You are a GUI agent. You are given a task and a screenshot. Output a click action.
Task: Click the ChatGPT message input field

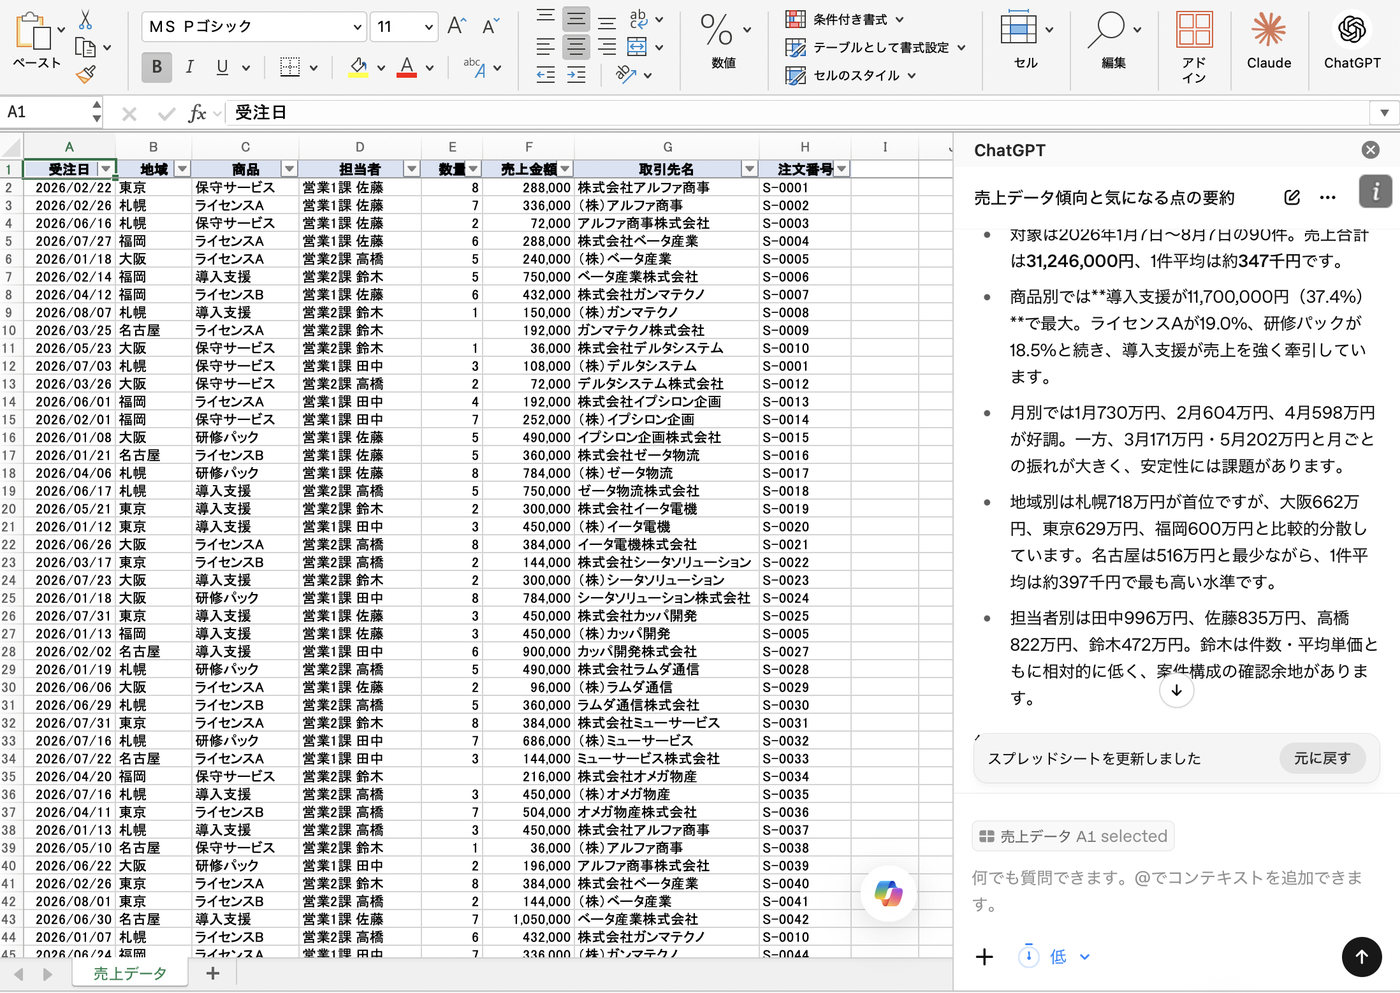point(1176,890)
